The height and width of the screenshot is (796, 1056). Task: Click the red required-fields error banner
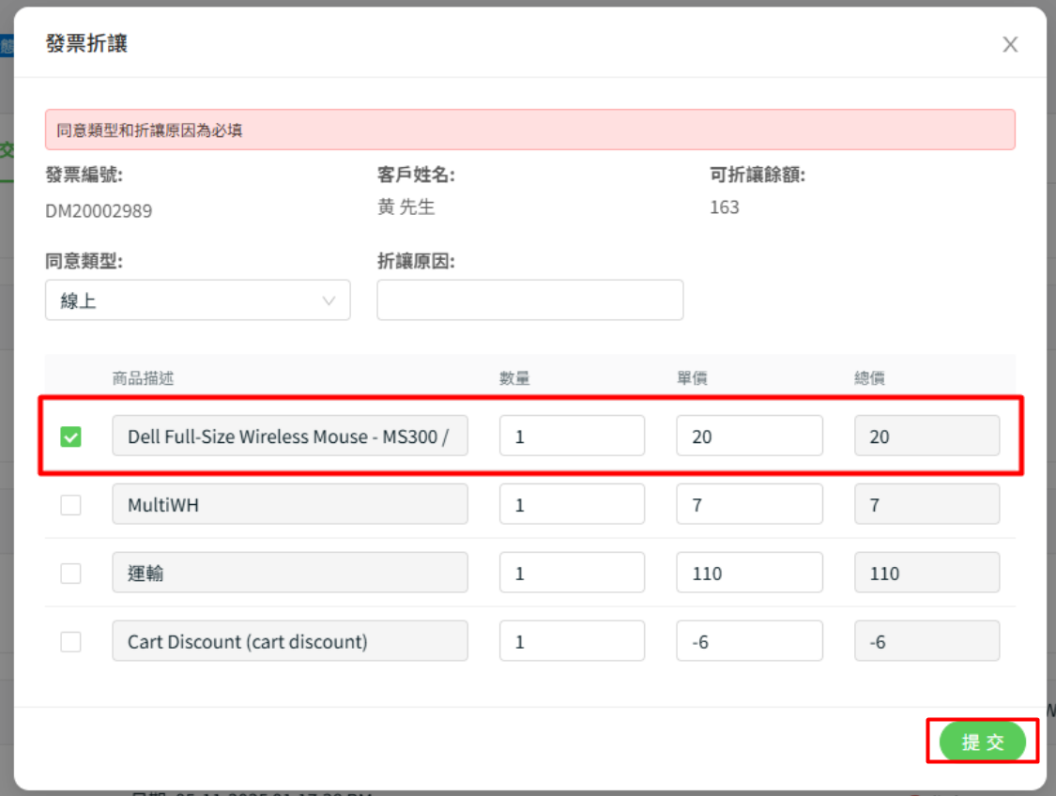pos(530,130)
